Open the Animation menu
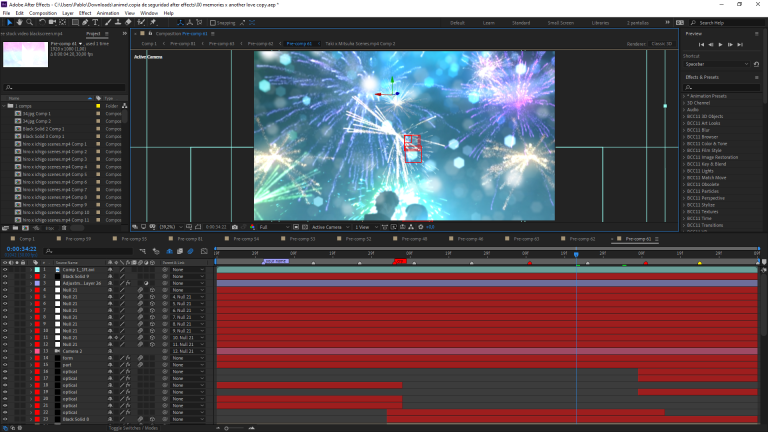 108,13
